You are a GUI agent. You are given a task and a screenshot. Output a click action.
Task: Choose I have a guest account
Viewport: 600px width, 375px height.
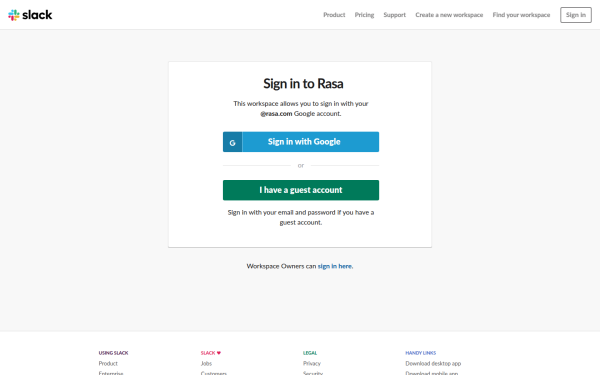tap(301, 190)
